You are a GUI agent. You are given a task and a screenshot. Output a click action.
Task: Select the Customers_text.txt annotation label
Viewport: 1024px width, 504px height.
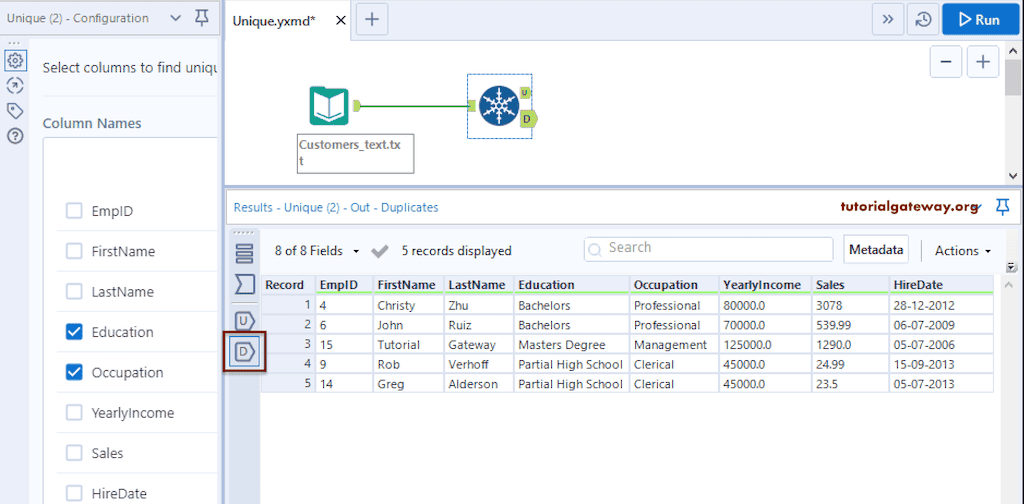click(355, 153)
